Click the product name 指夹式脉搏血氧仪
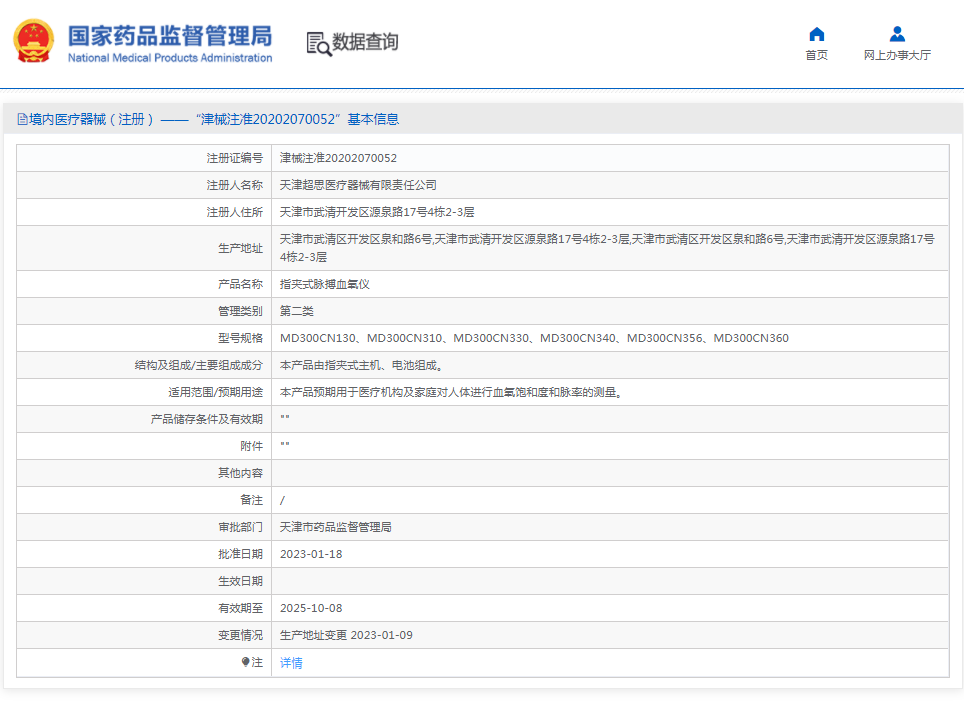This screenshot has height=703, width=964. 325,284
